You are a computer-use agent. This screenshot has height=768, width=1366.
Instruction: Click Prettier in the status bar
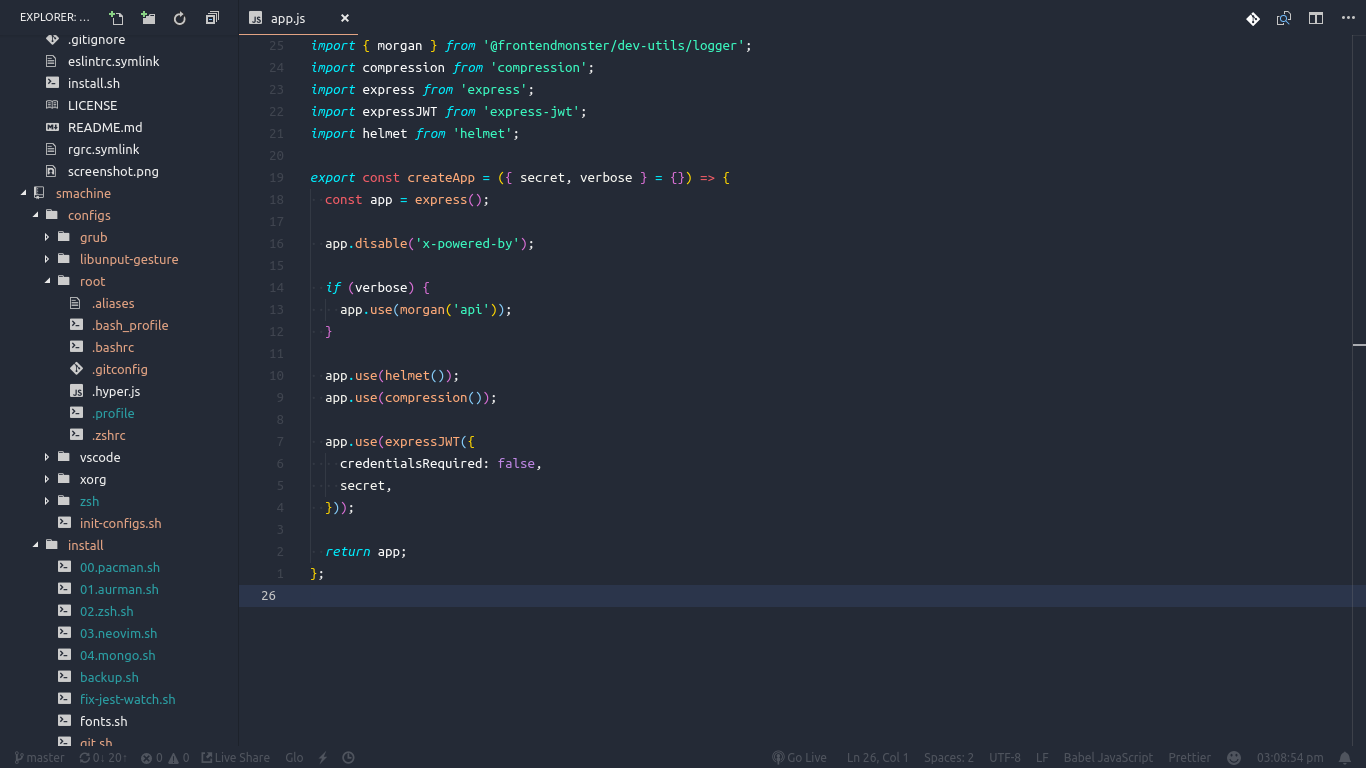point(1190,758)
